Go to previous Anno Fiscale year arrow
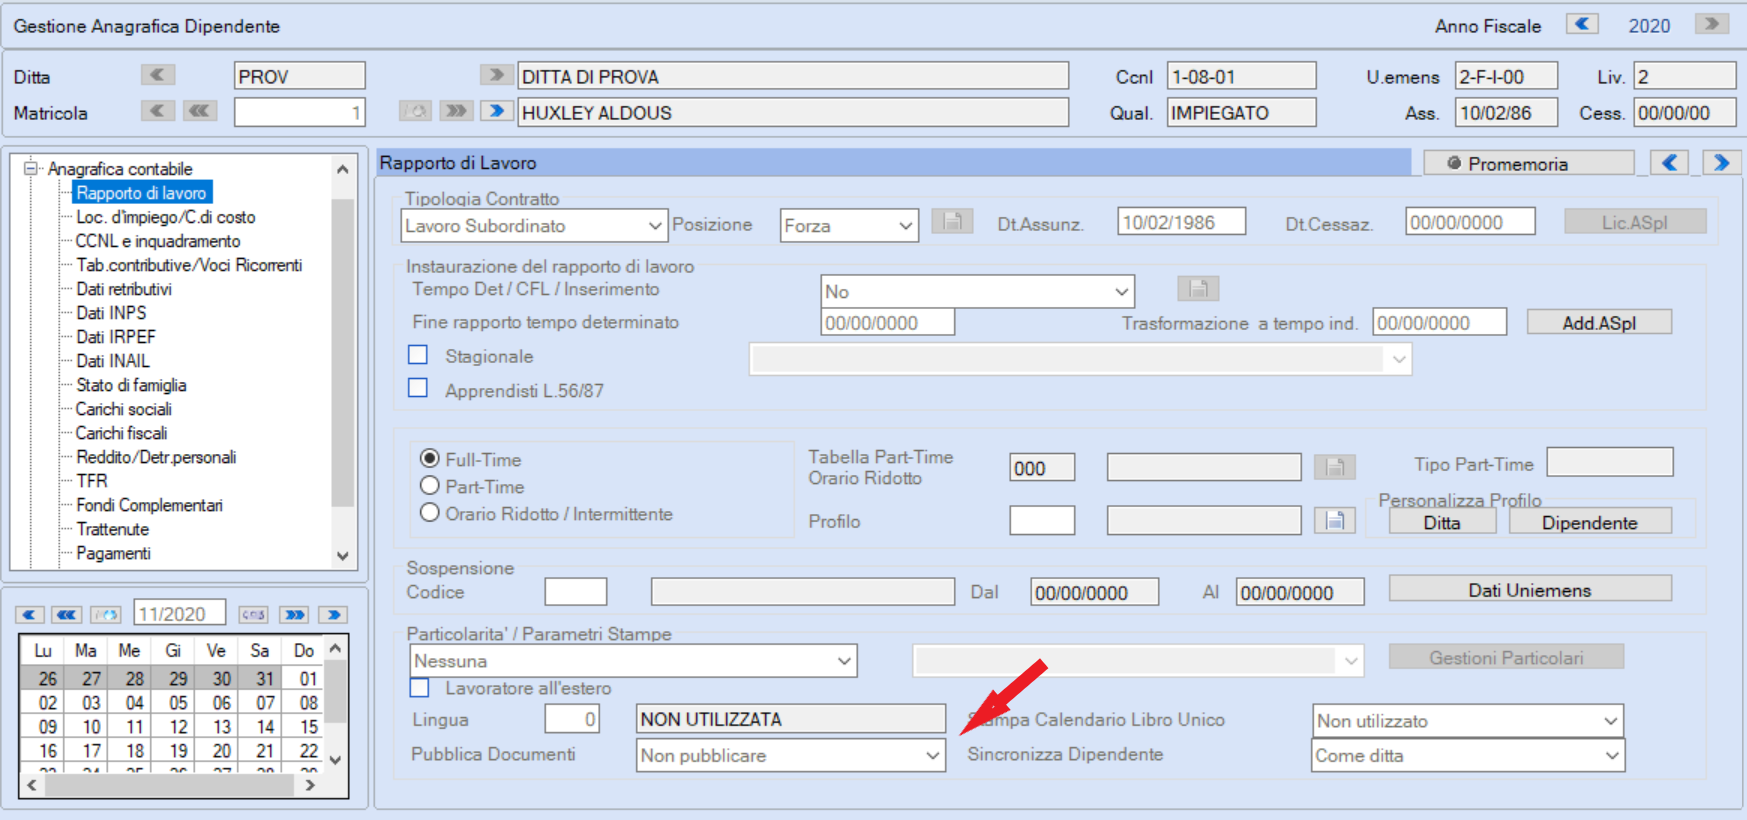The height and width of the screenshot is (820, 1747). click(x=1582, y=24)
